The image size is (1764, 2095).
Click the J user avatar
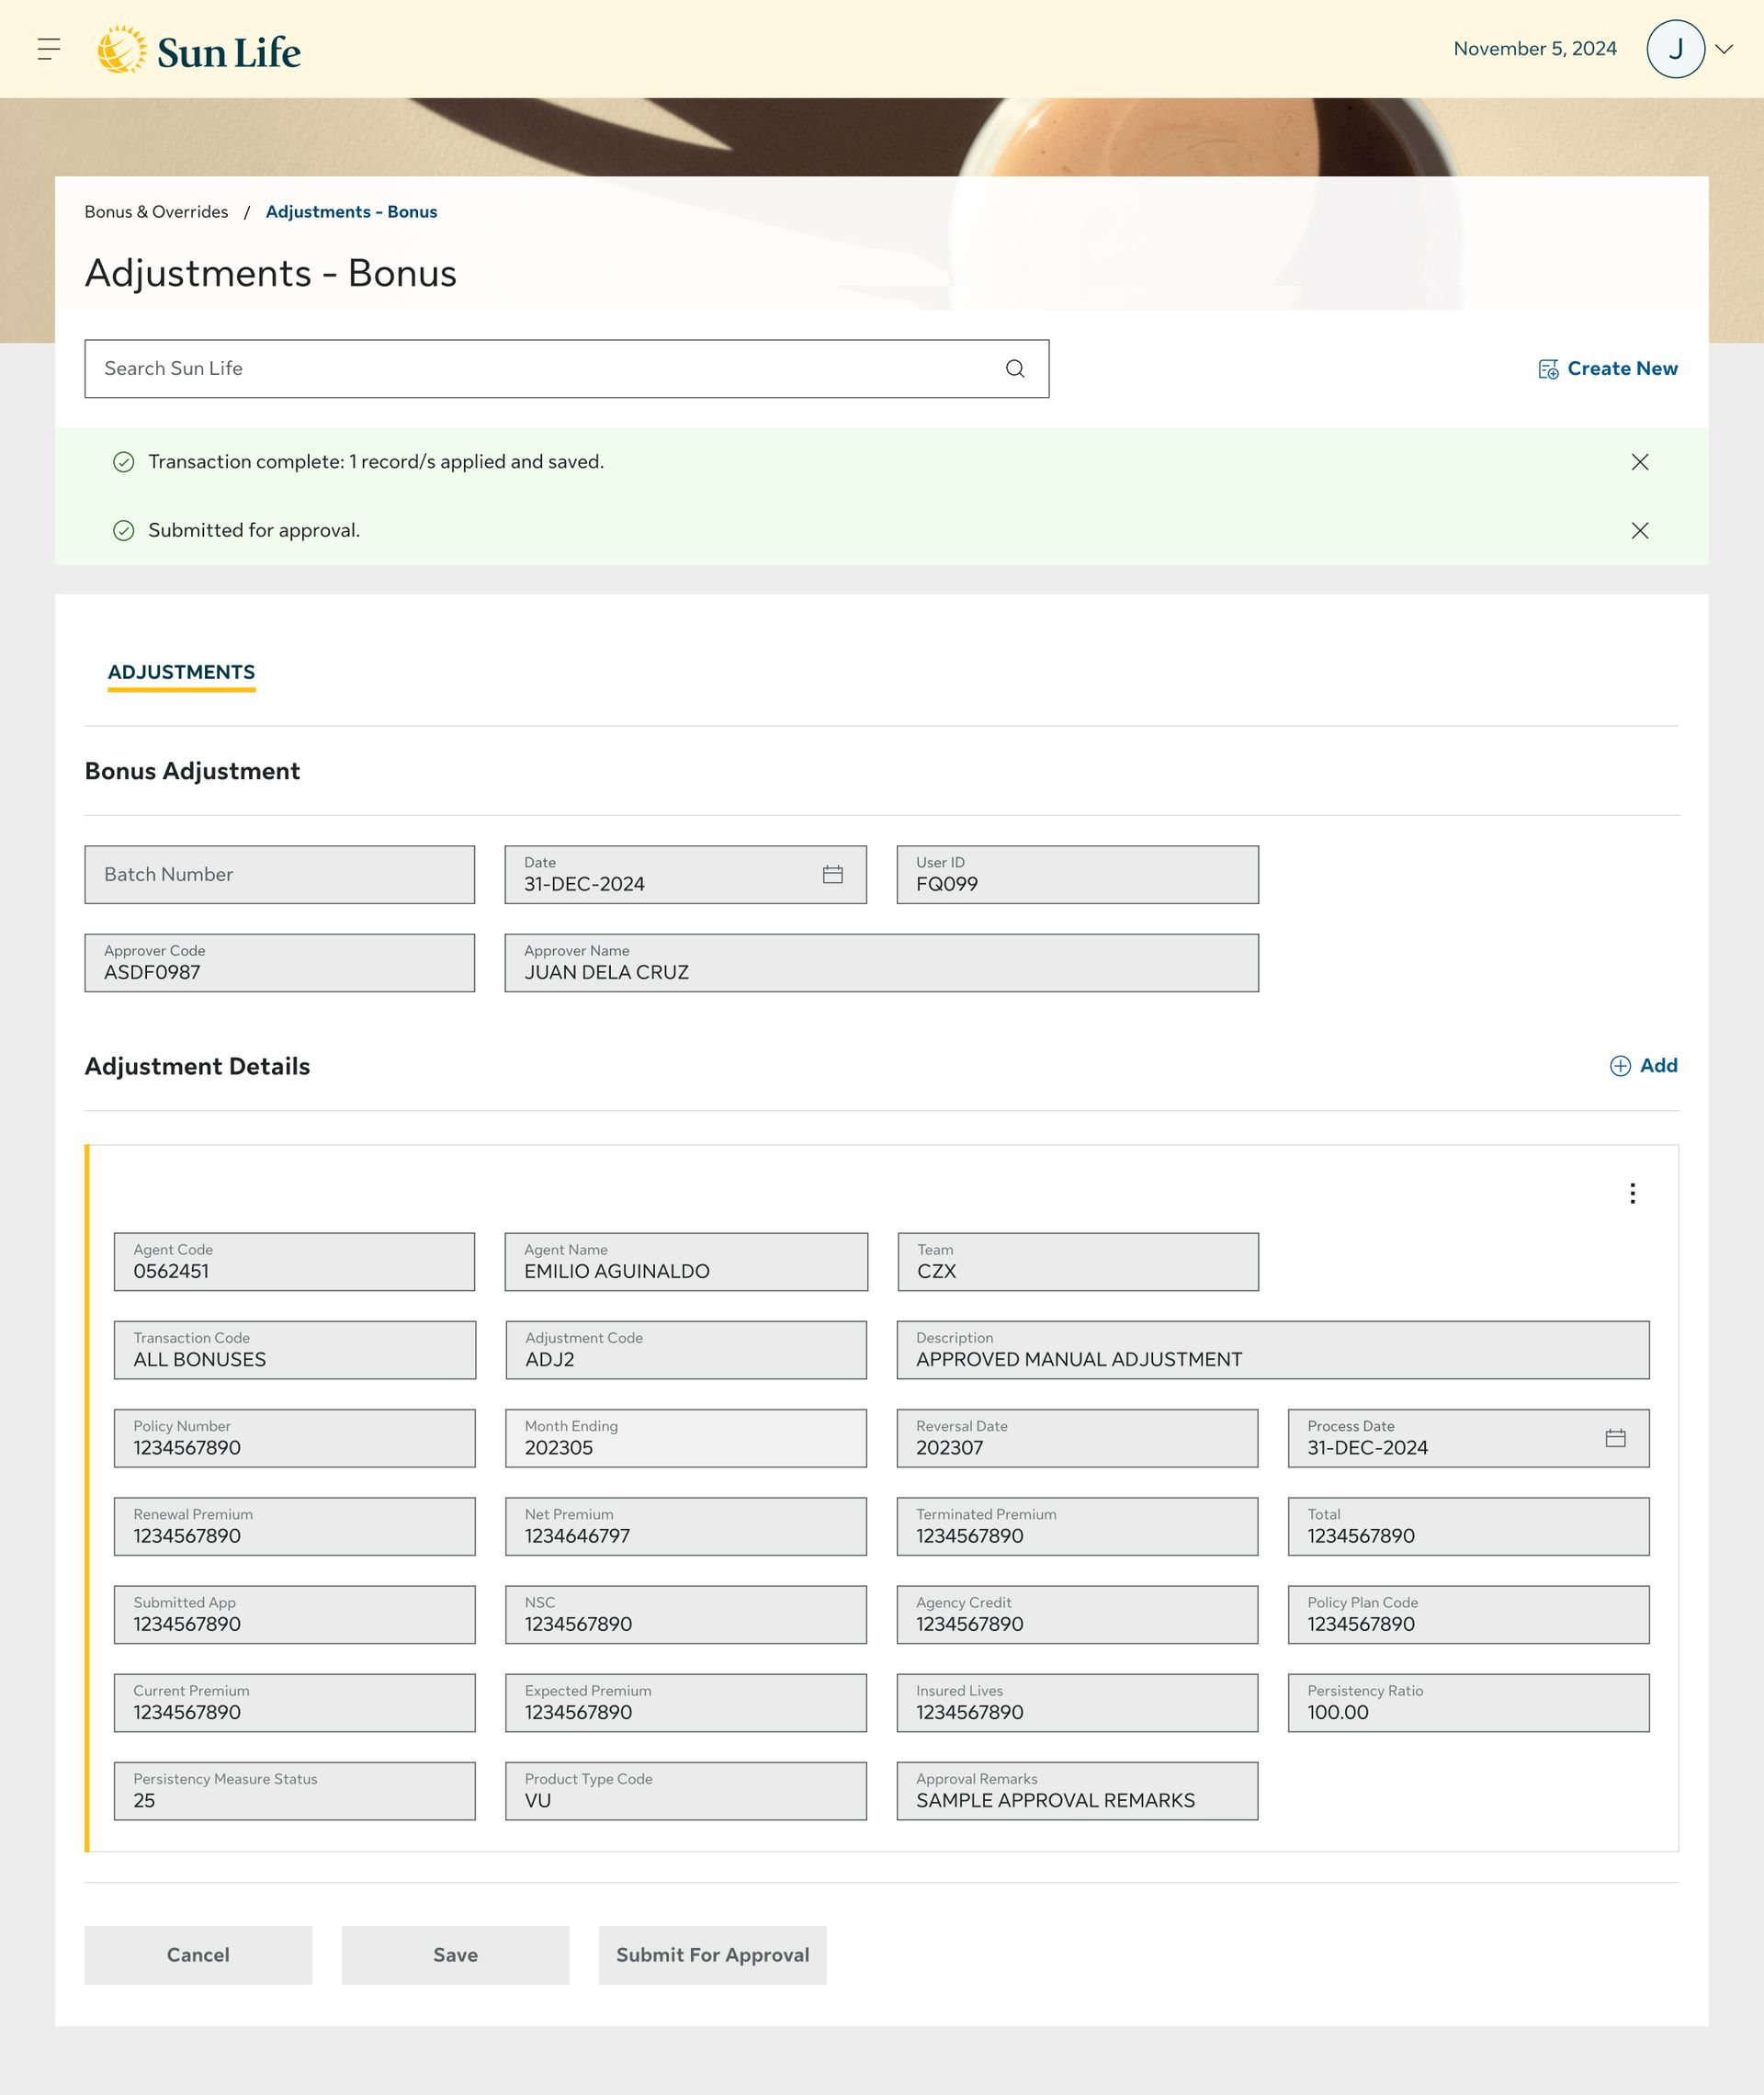click(x=1675, y=49)
